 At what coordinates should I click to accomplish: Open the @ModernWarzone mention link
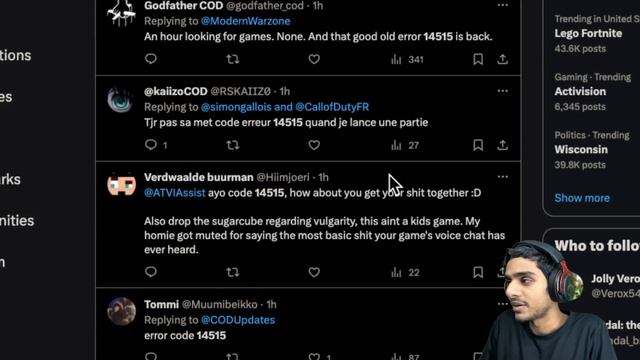point(245,21)
